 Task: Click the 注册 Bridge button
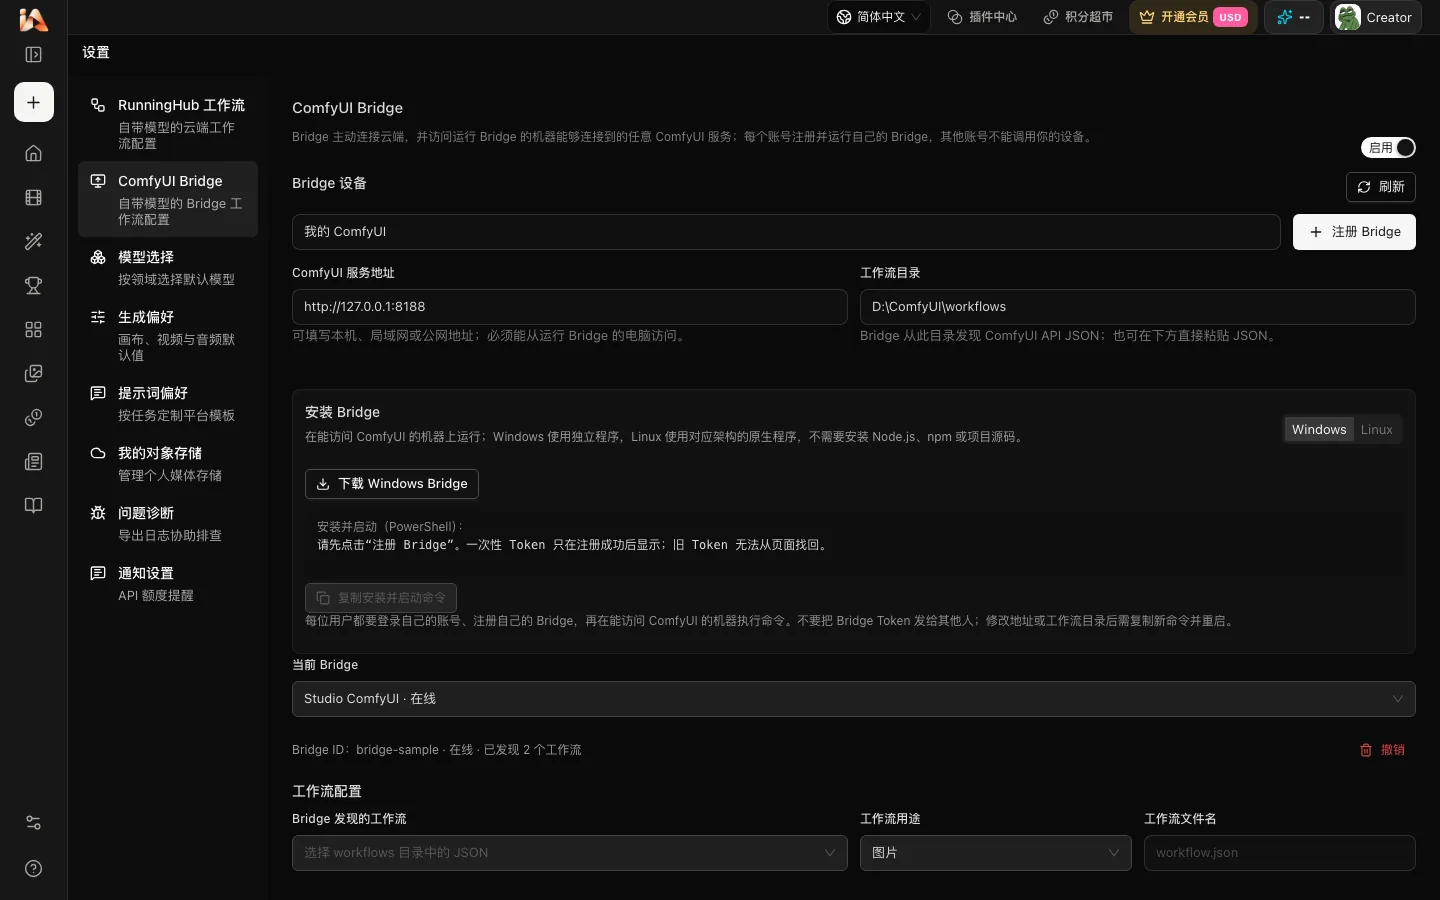pos(1354,232)
